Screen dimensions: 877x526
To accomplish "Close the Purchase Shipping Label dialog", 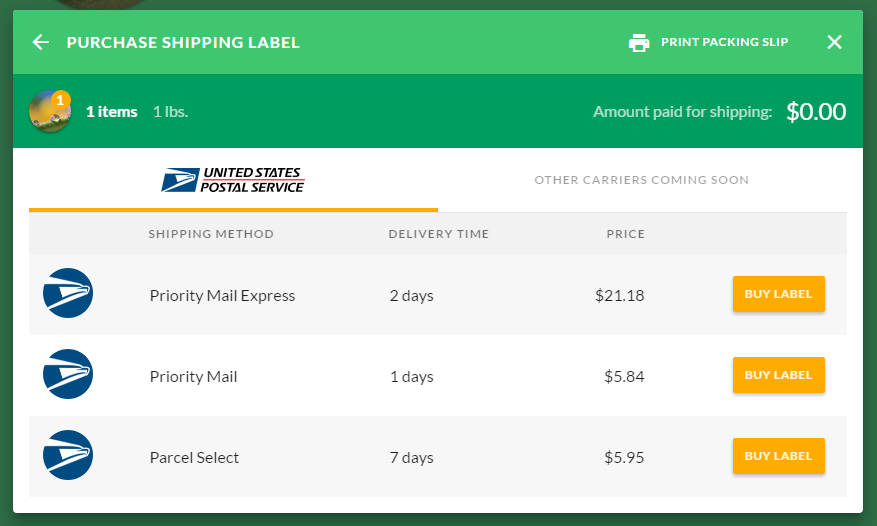I will [835, 42].
